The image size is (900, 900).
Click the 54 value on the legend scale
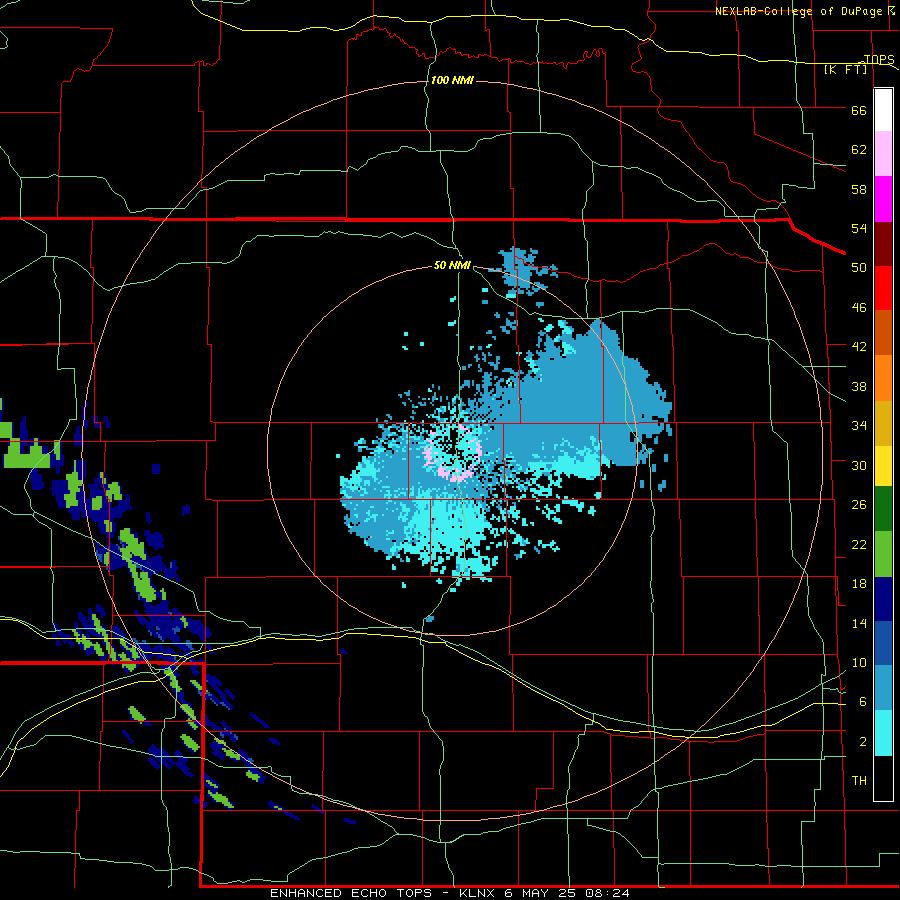(x=859, y=228)
